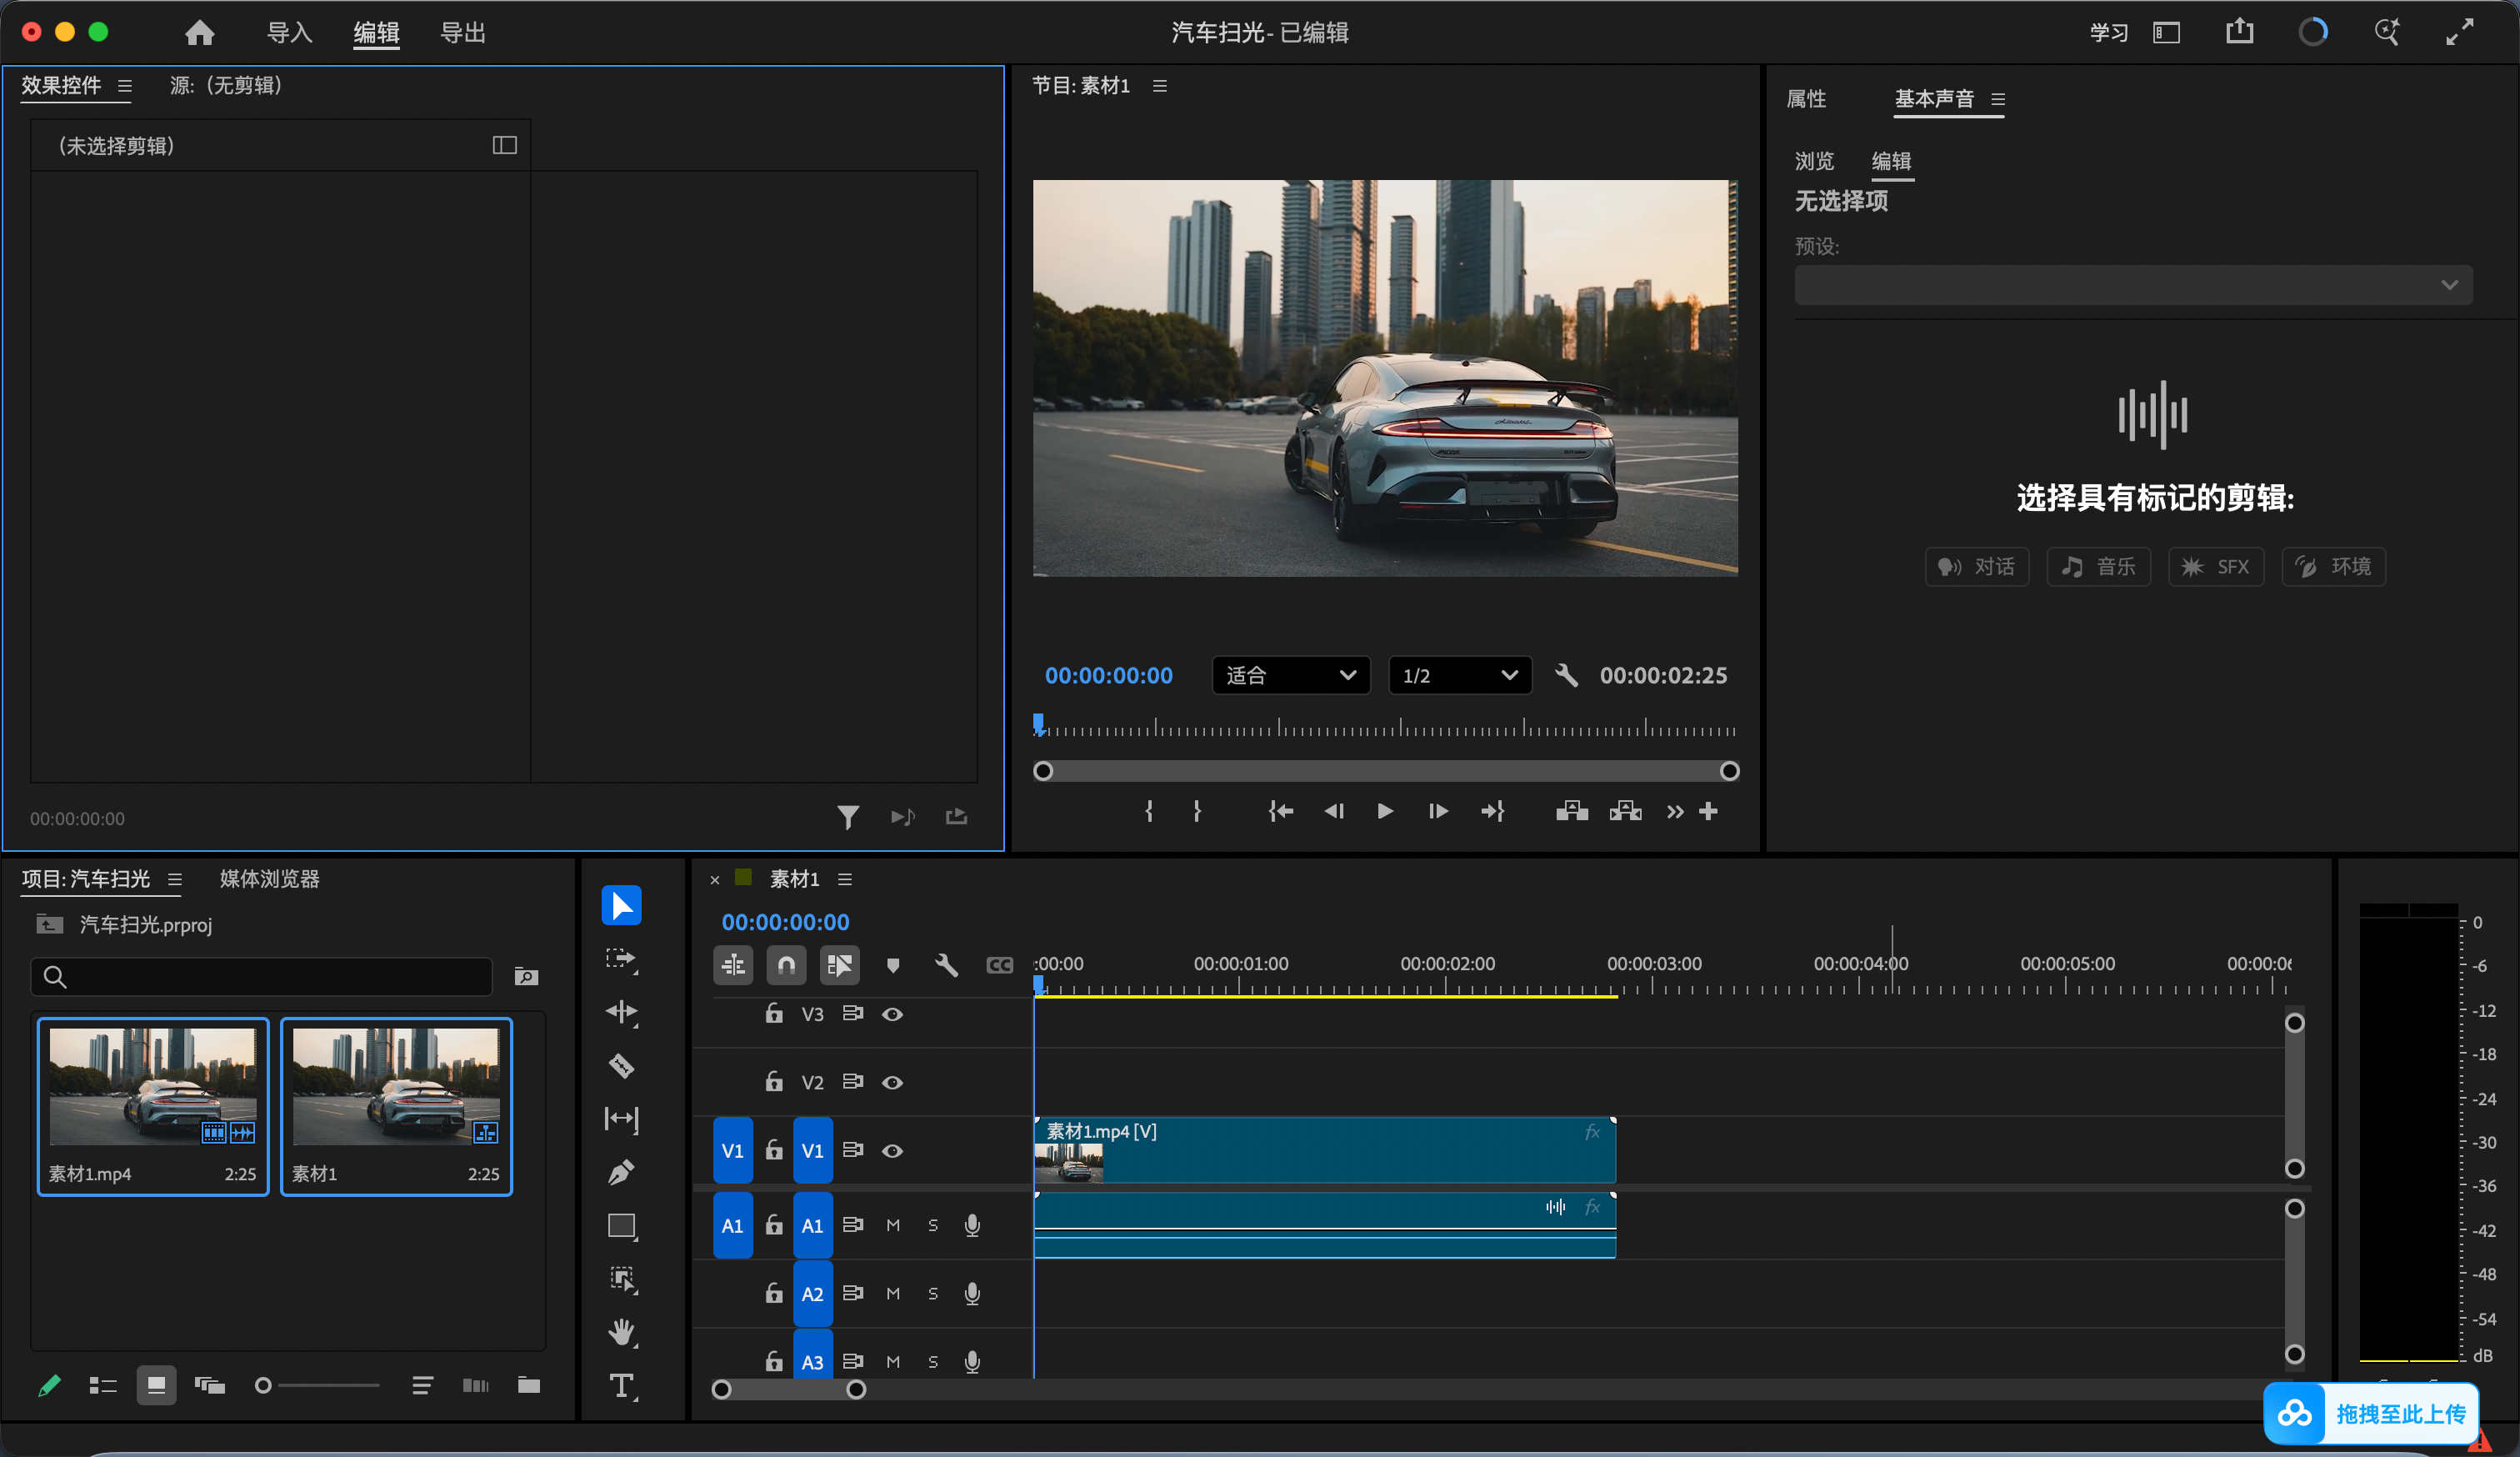
Task: Pick the Ripple Edit tool
Action: click(621, 1012)
